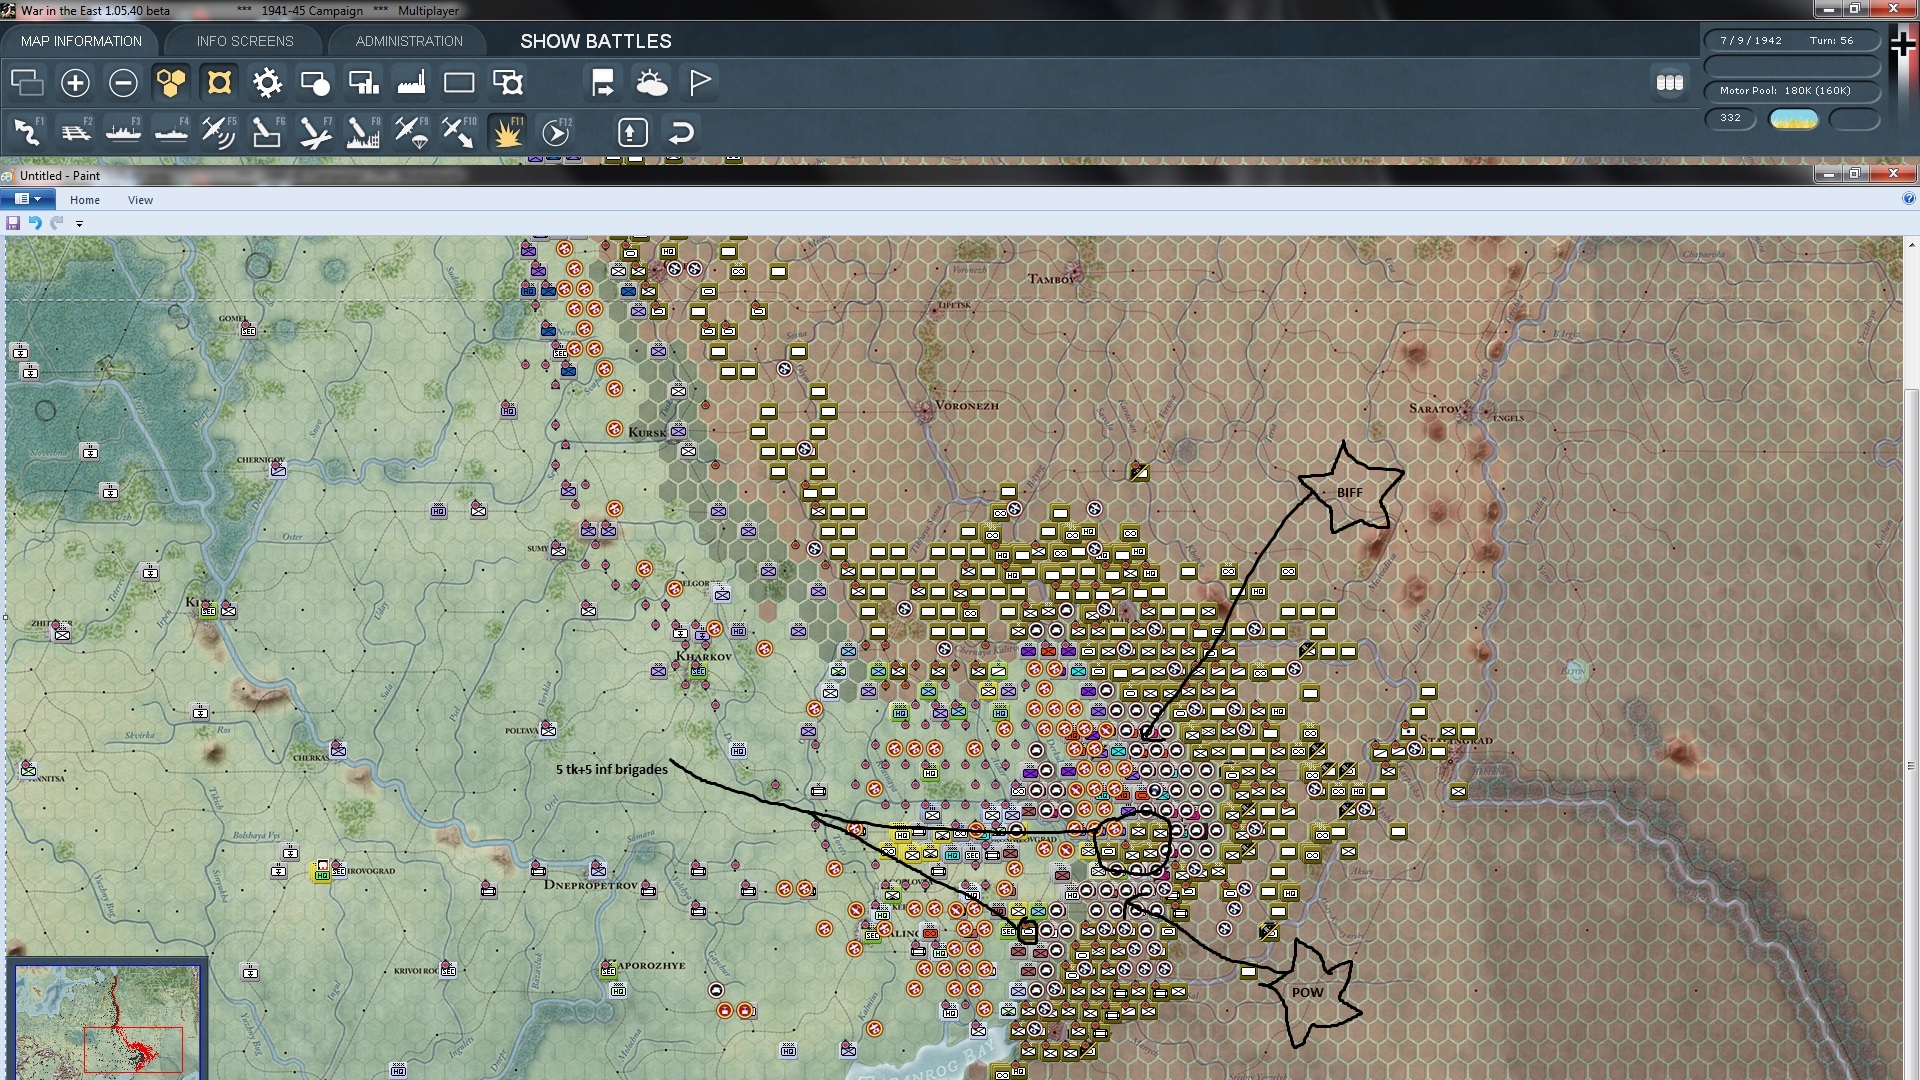This screenshot has height=1080, width=1920.
Task: Select the F3 naval transport mode icon
Action: click(123, 132)
